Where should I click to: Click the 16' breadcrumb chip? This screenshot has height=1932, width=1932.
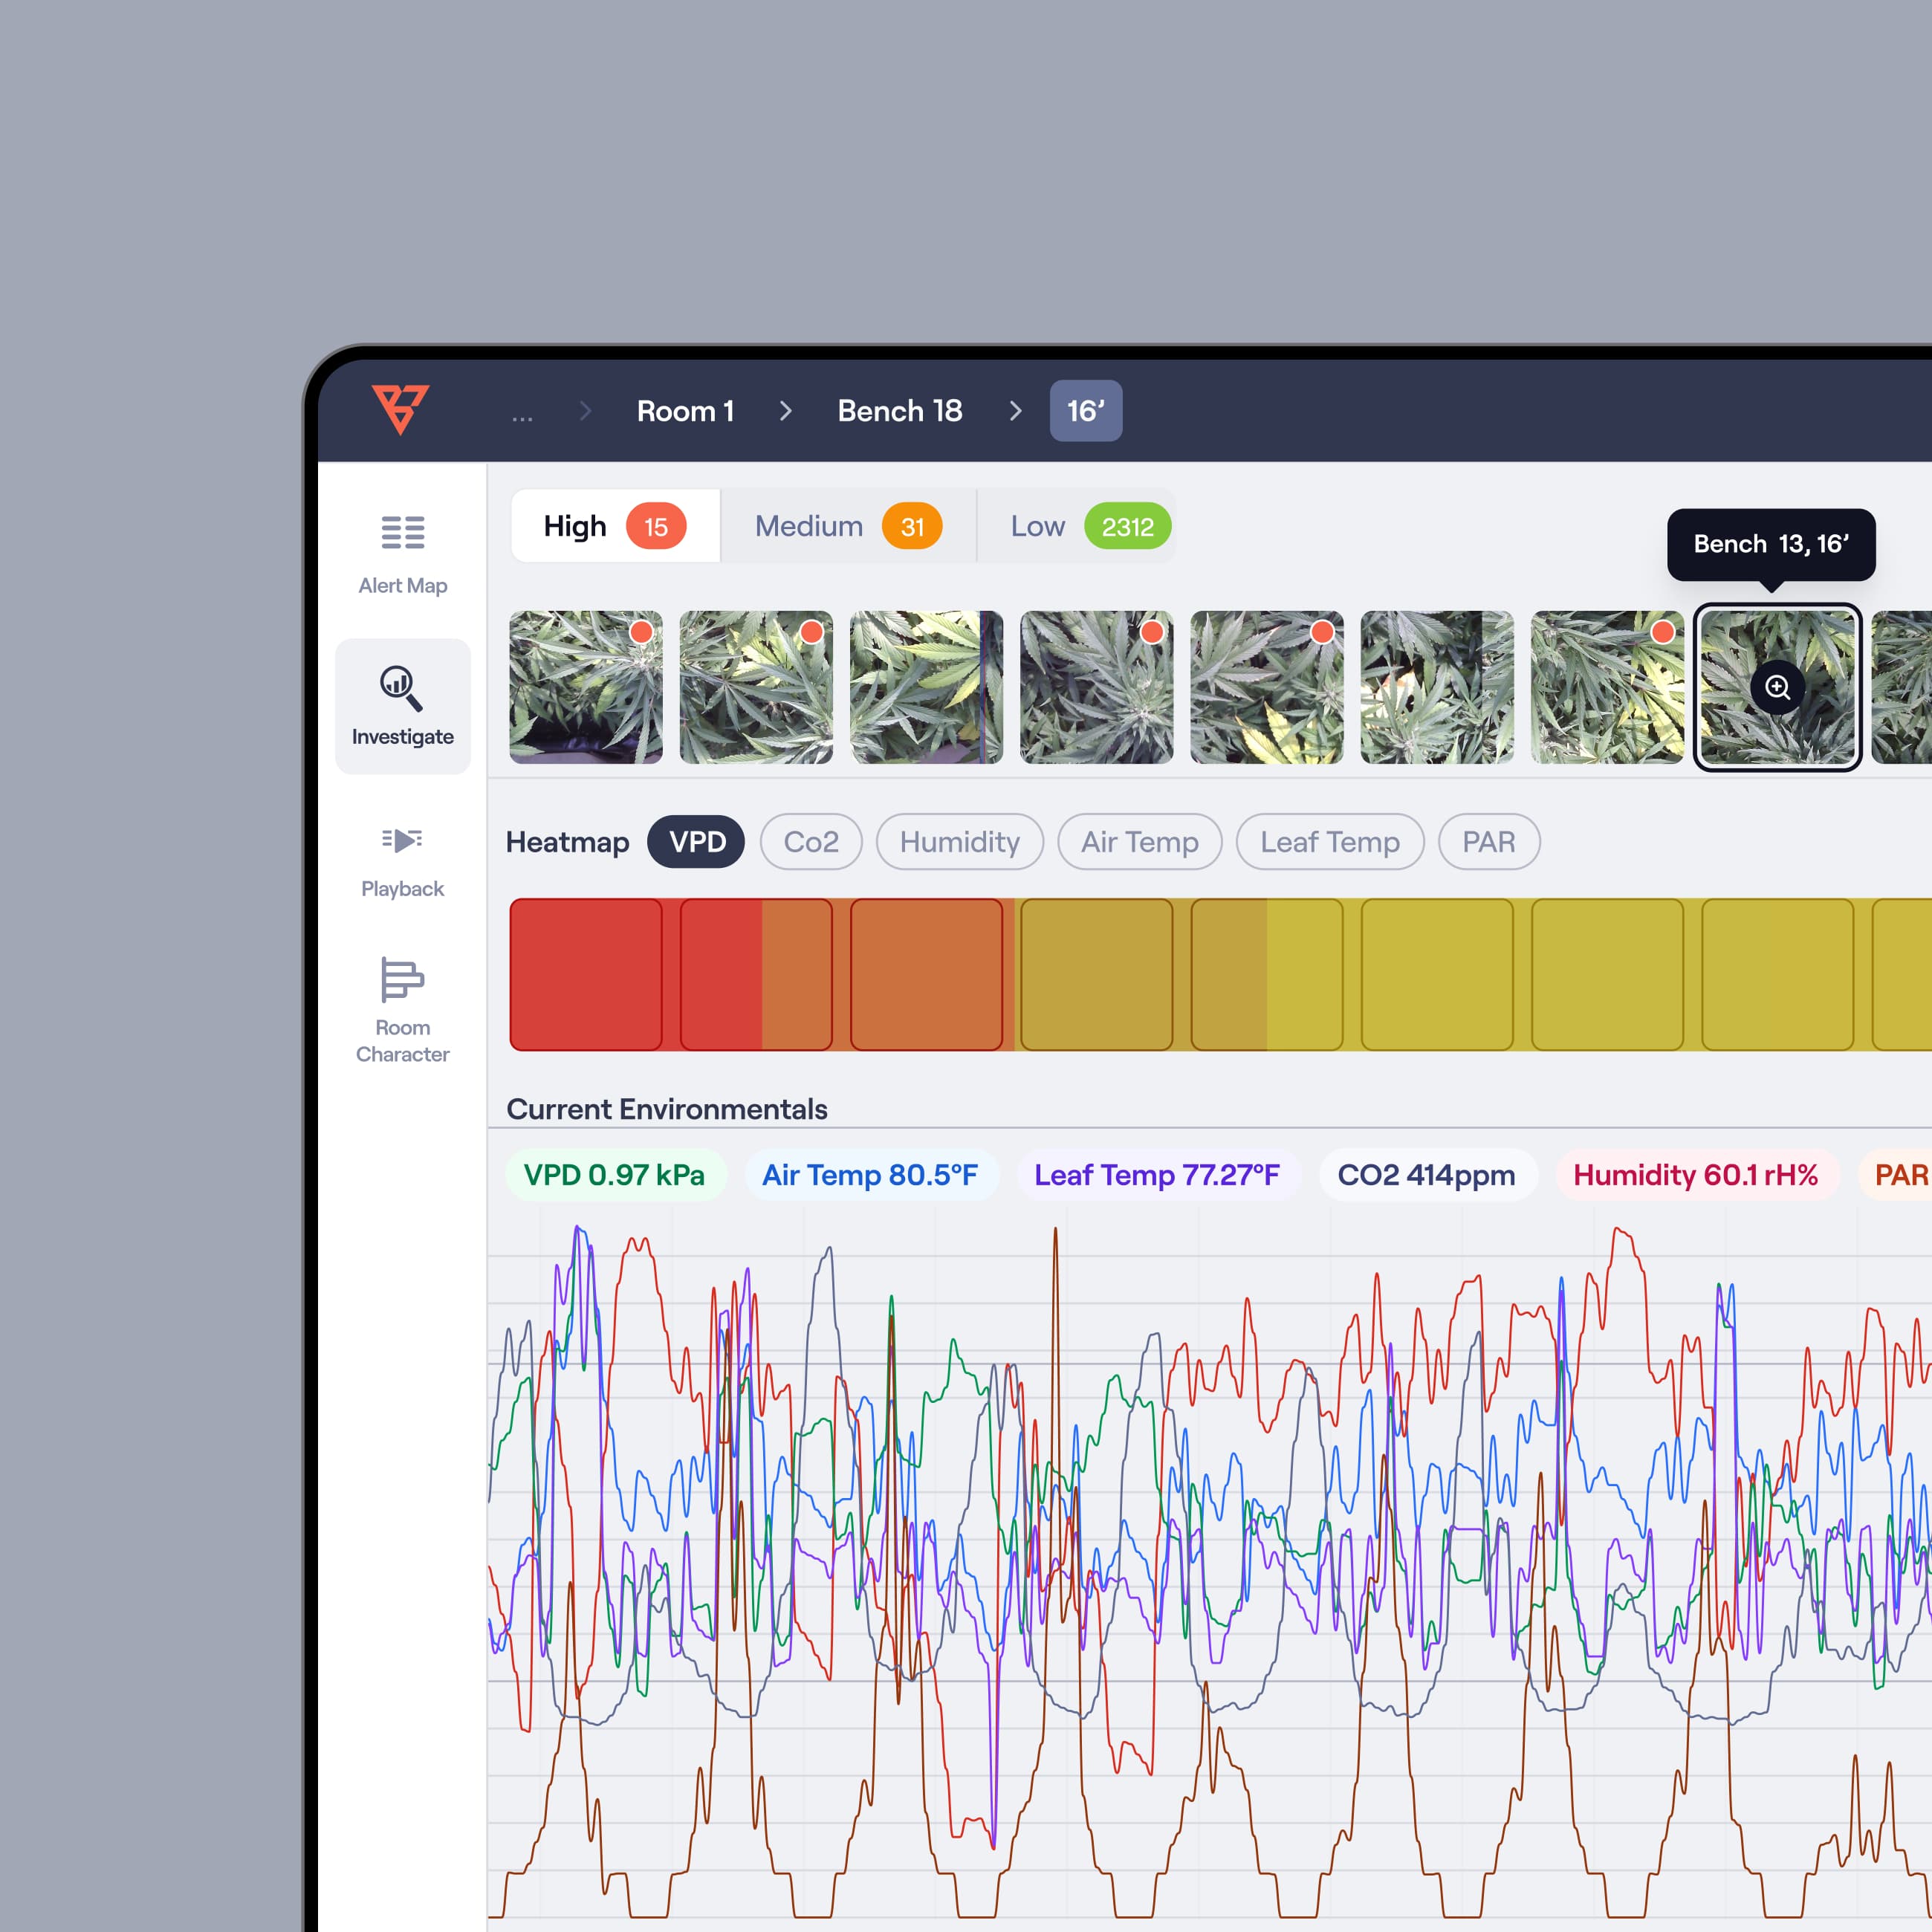click(x=1086, y=411)
